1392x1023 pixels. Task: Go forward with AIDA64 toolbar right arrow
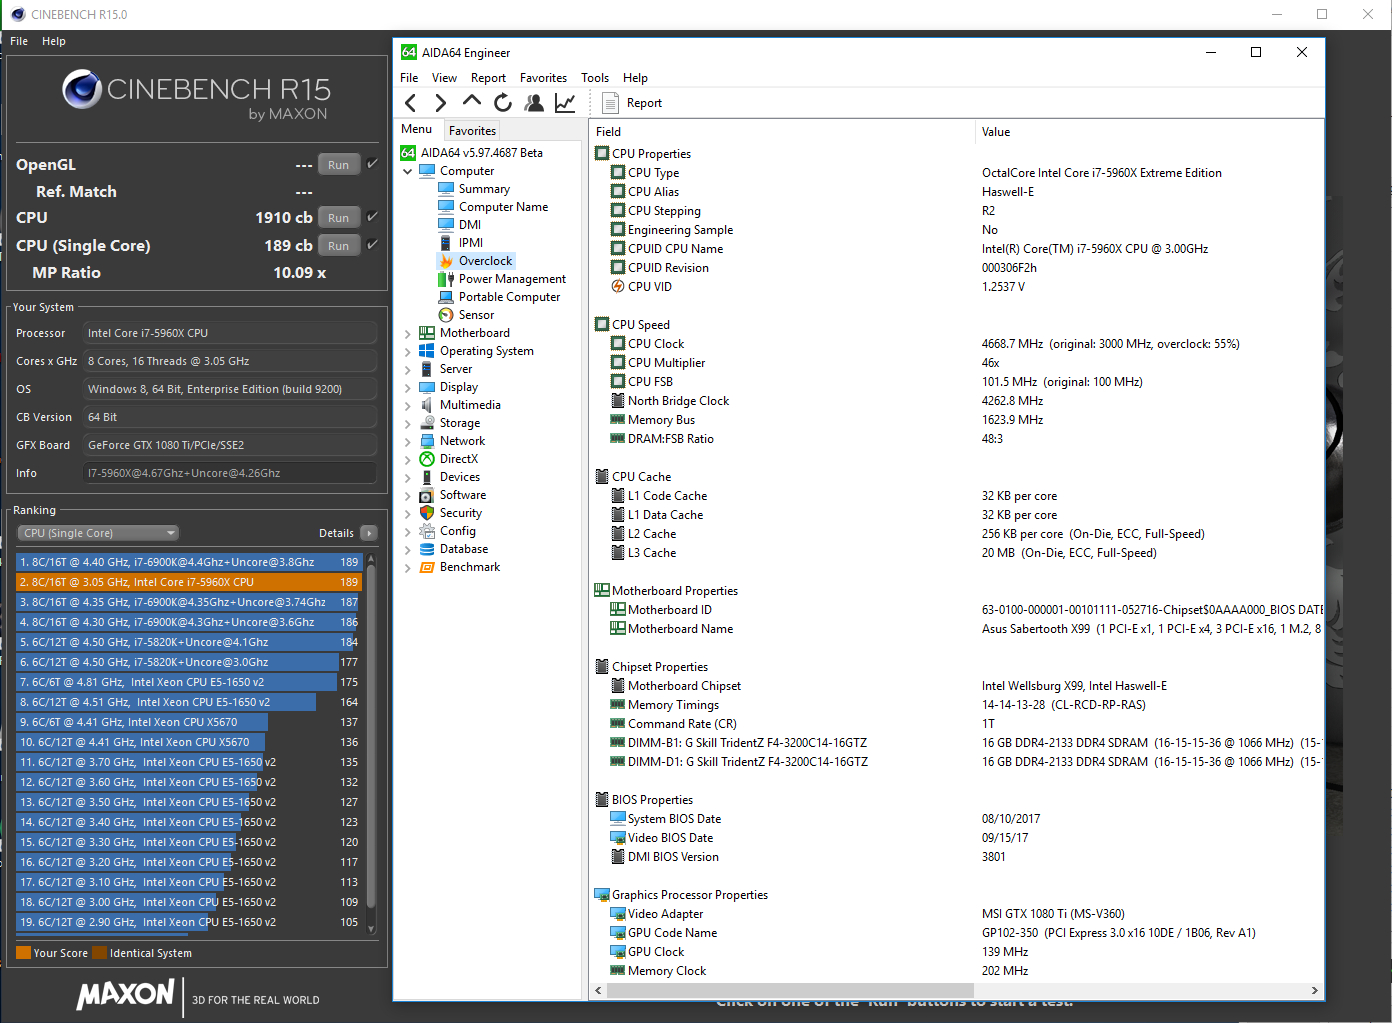pyautogui.click(x=441, y=103)
